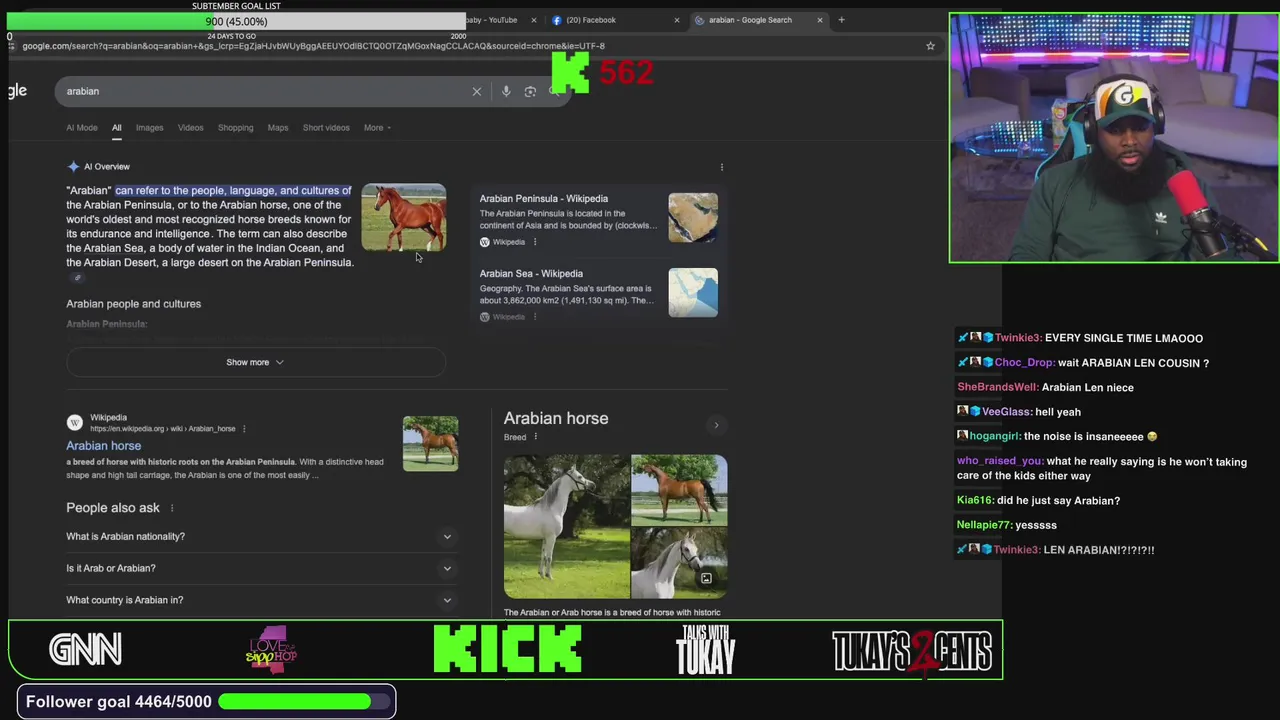Image resolution: width=1280 pixels, height=720 pixels.
Task: Close the arabian Google Search tab
Action: 820,20
